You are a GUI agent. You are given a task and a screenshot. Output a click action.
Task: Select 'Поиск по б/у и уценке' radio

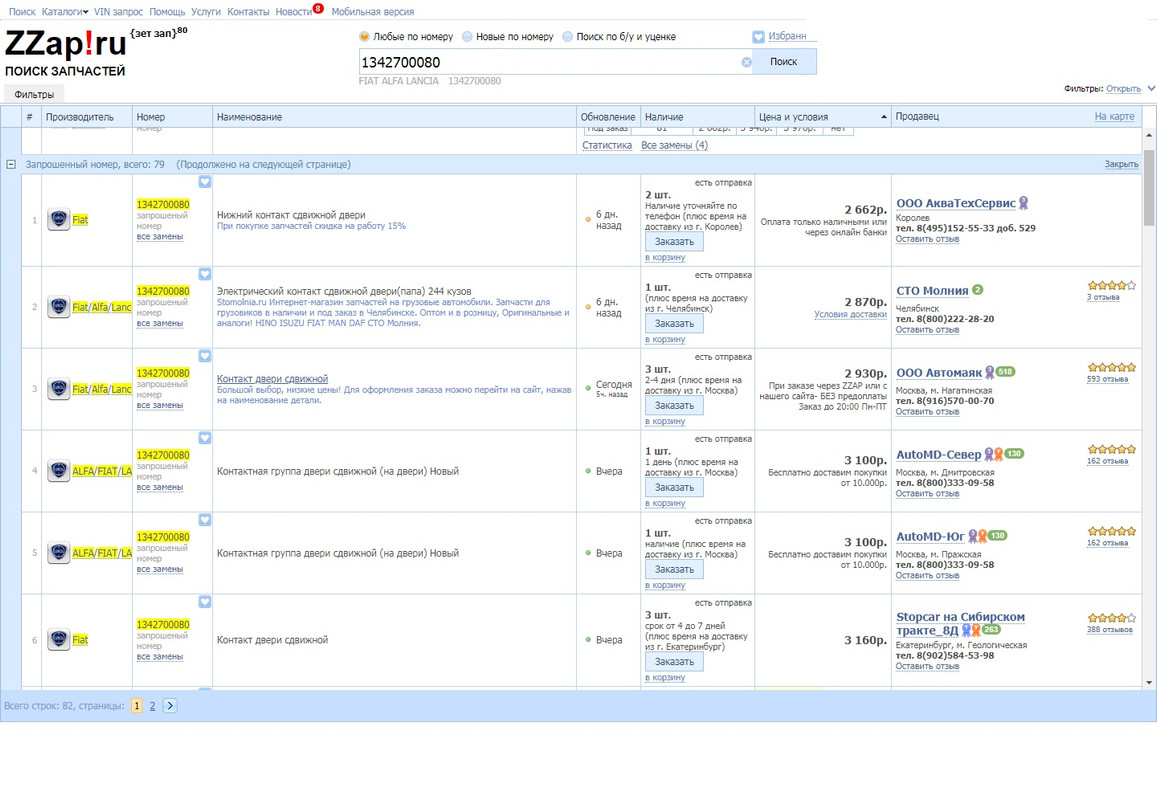click(x=567, y=36)
